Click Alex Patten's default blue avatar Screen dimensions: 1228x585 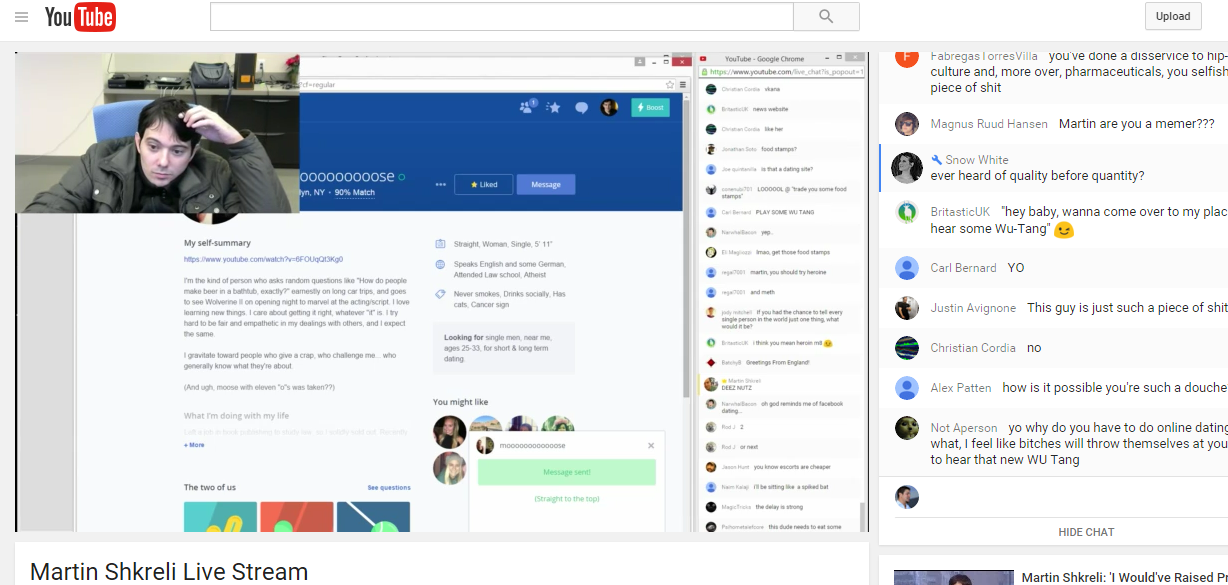[x=907, y=388]
